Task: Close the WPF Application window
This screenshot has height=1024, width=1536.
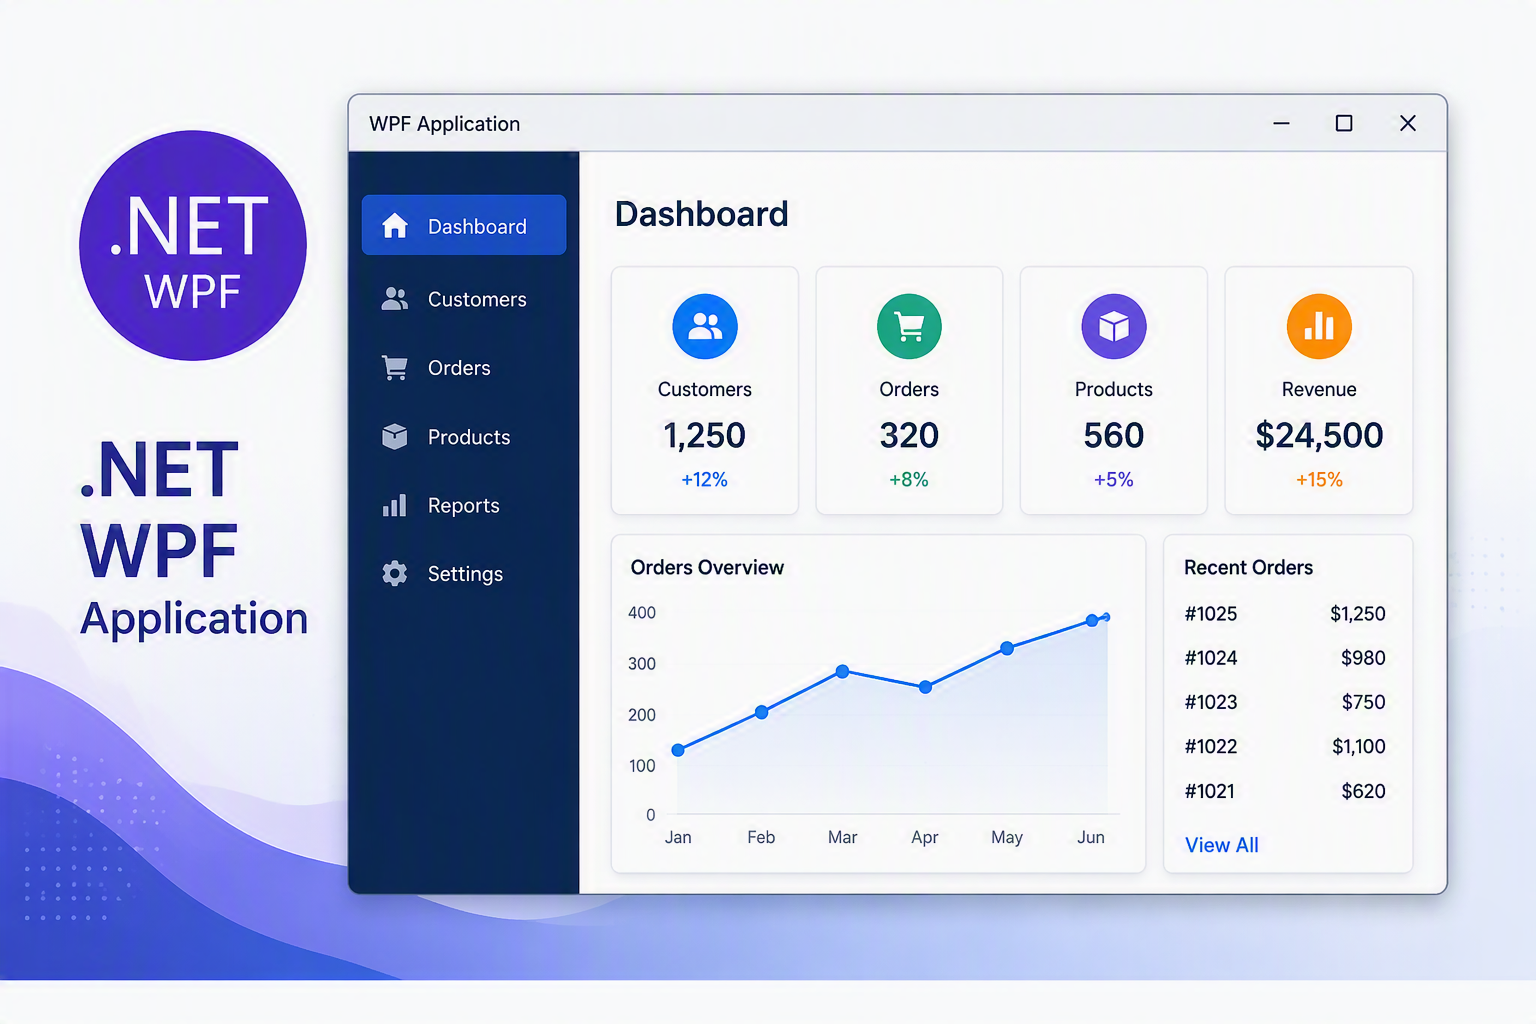Action: click(x=1408, y=123)
